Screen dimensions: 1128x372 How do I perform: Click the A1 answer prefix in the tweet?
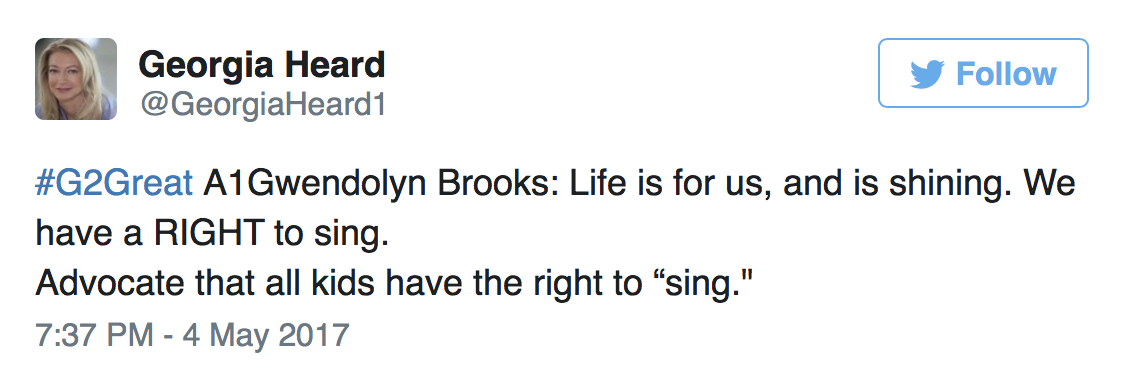[x=219, y=183]
